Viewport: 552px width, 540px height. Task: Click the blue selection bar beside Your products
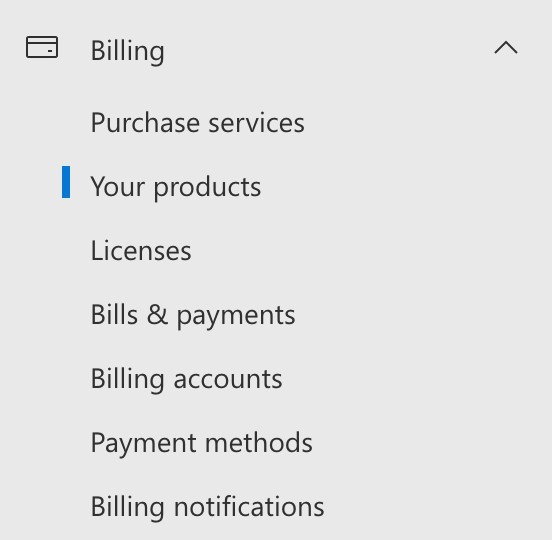click(x=66, y=182)
